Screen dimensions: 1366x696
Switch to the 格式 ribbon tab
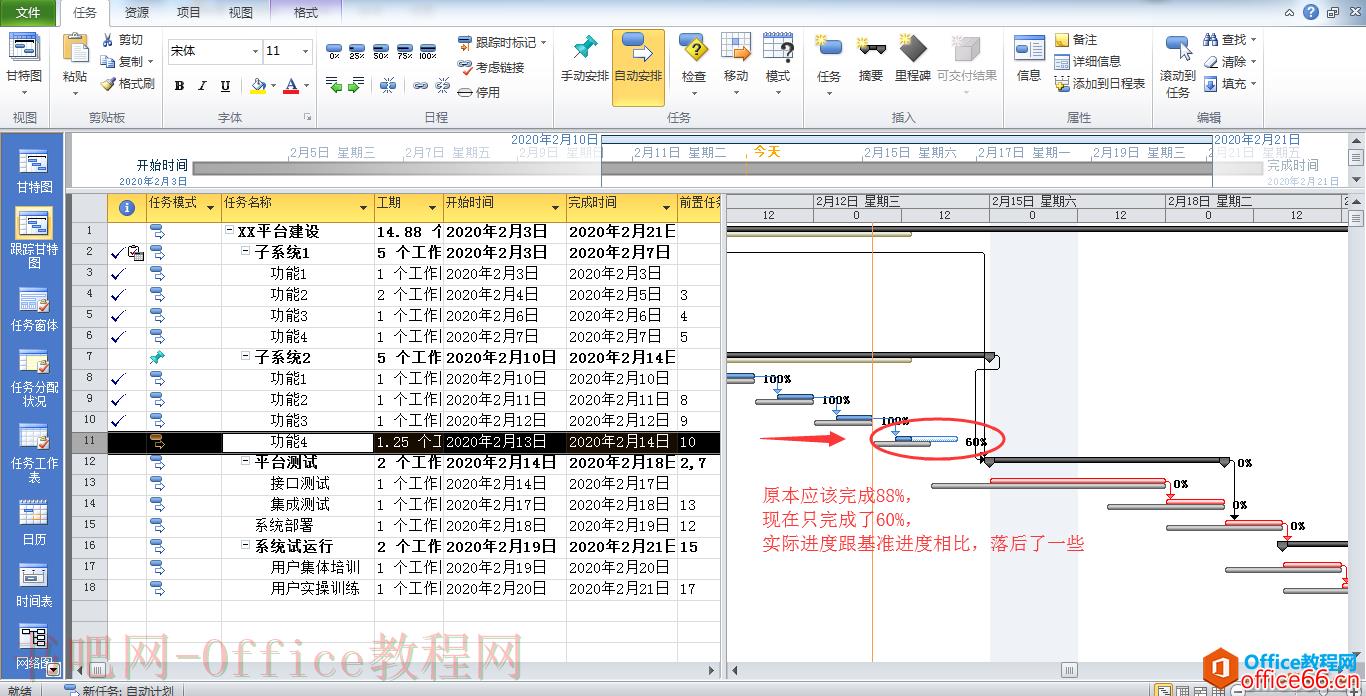(x=305, y=13)
